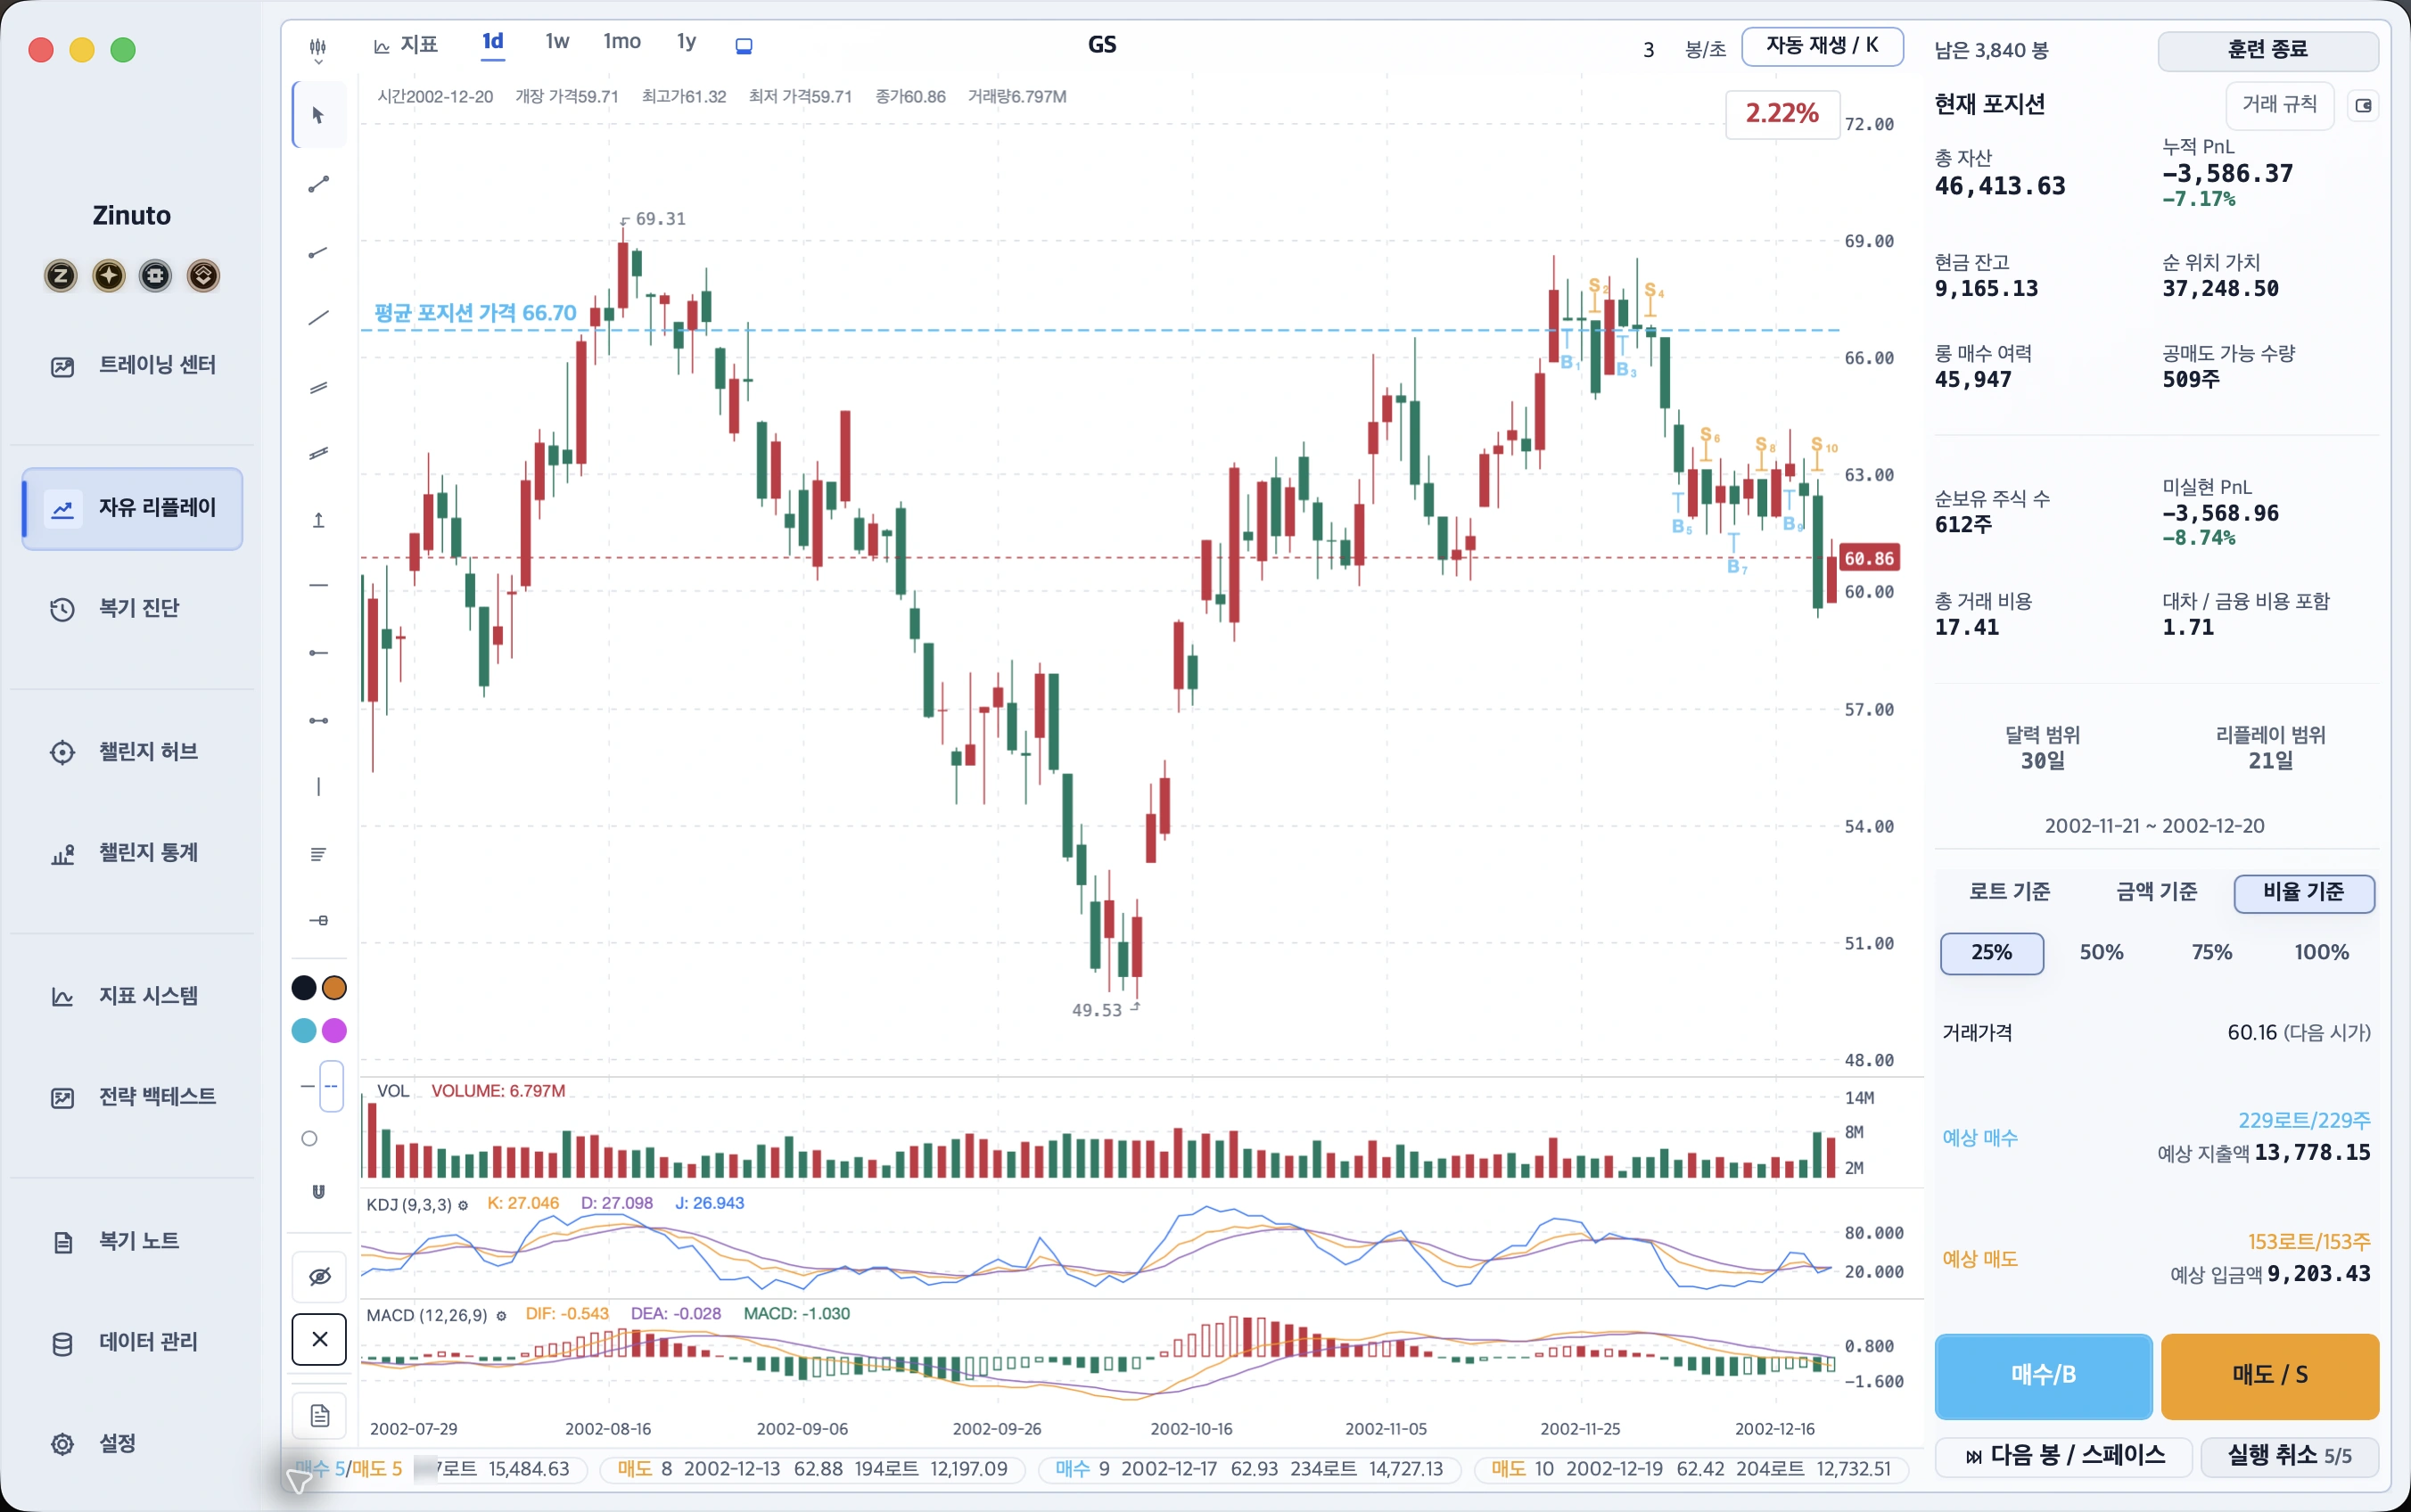Select the line segment drawing tool

pos(319,184)
